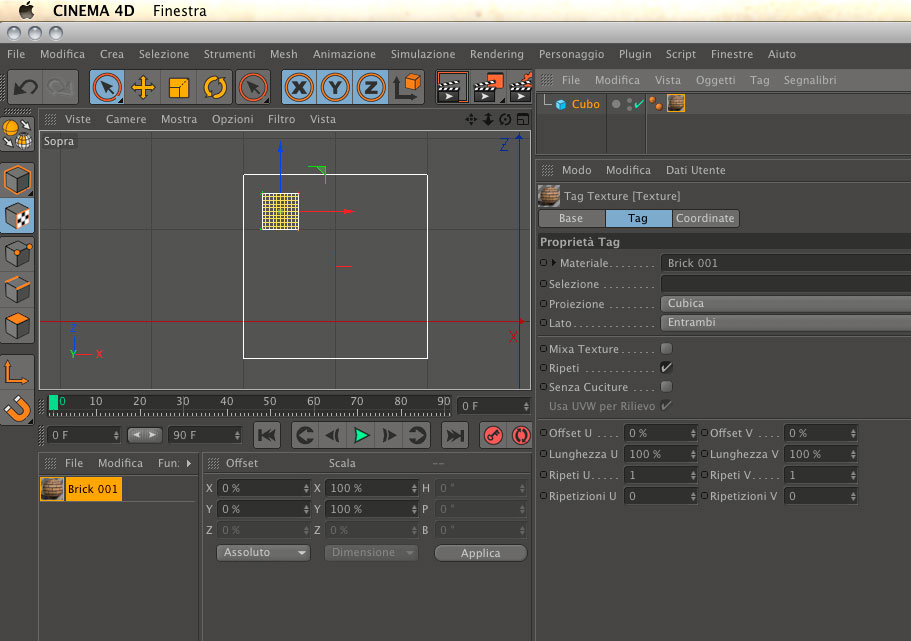Click the Redo arrow icon
Viewport: 911px width, 641px height.
coord(59,88)
